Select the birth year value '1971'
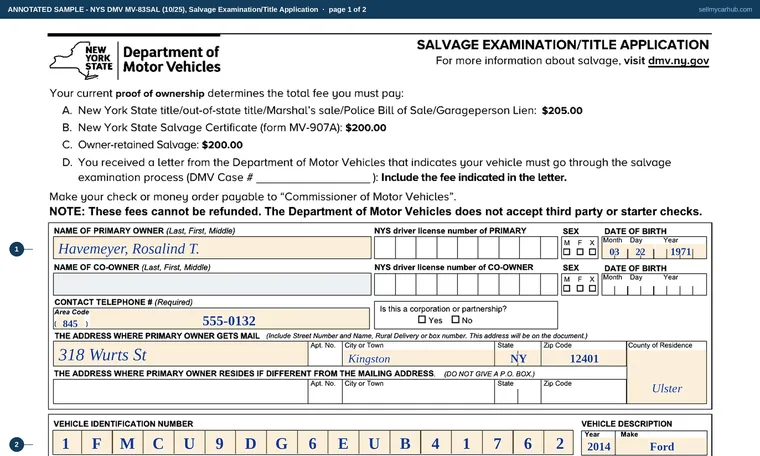Viewport: 760px width, 456px height. 681,252
